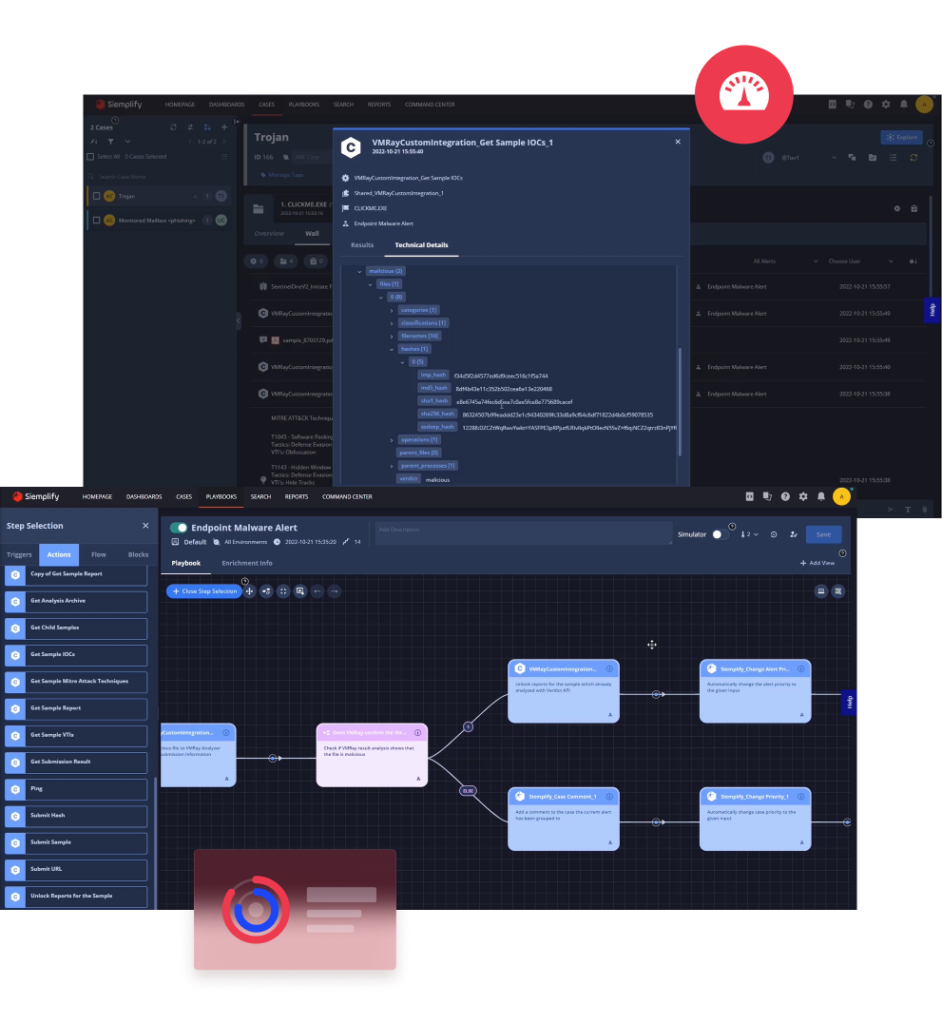Open the Enrichment Info tab
Viewport: 942px width, 1024px height.
[x=247, y=564]
